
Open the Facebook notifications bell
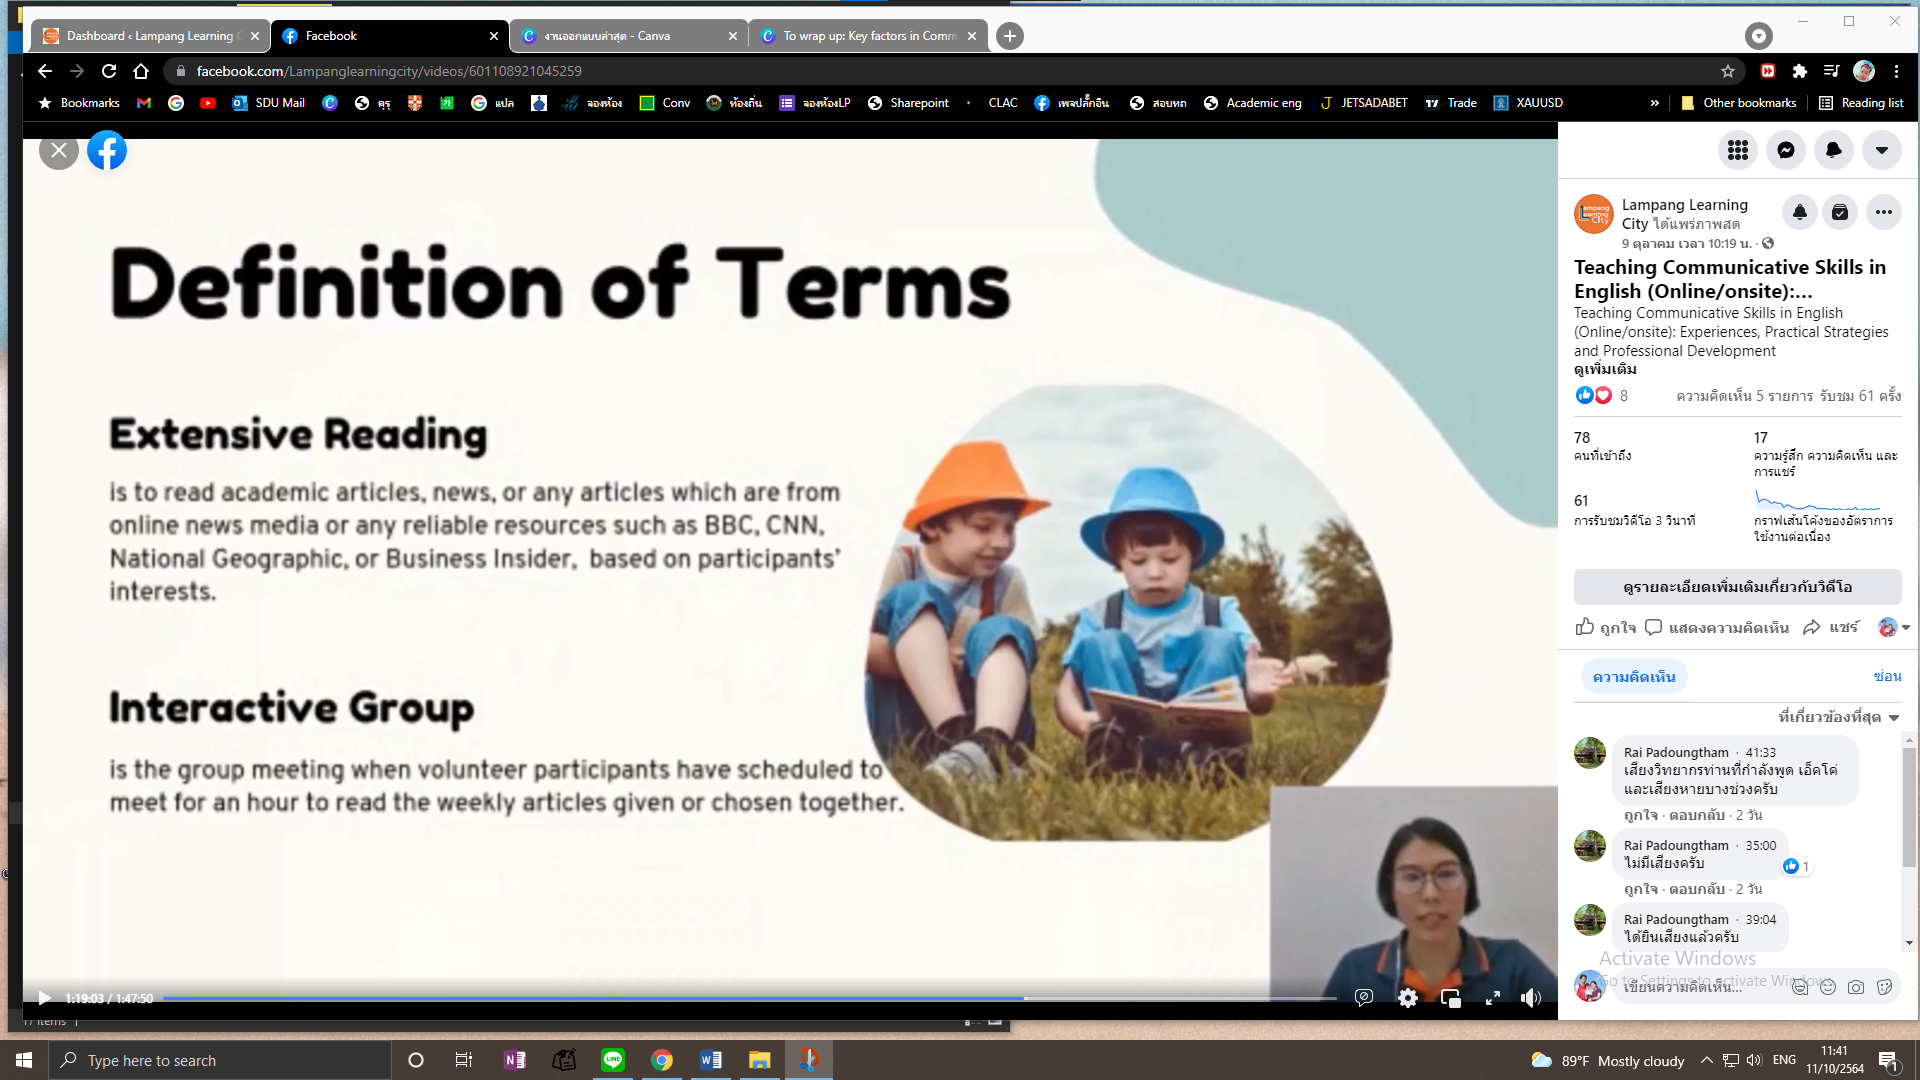[x=1833, y=150]
